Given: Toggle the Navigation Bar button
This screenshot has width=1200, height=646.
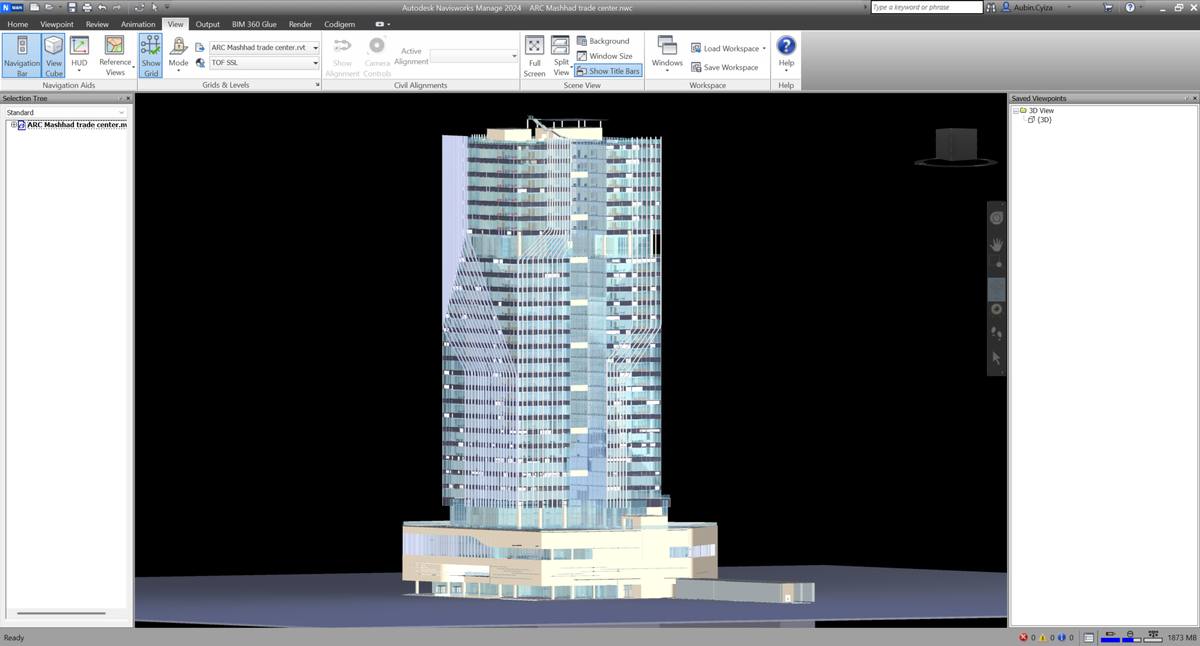Looking at the screenshot, I should (22, 56).
